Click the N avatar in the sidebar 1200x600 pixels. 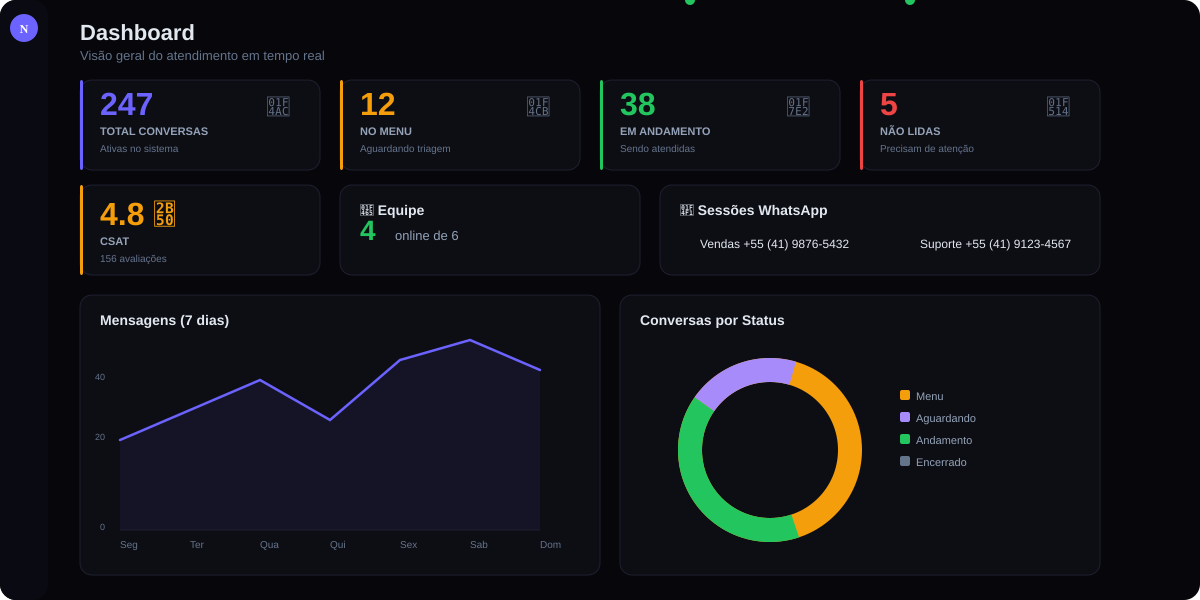(23, 28)
